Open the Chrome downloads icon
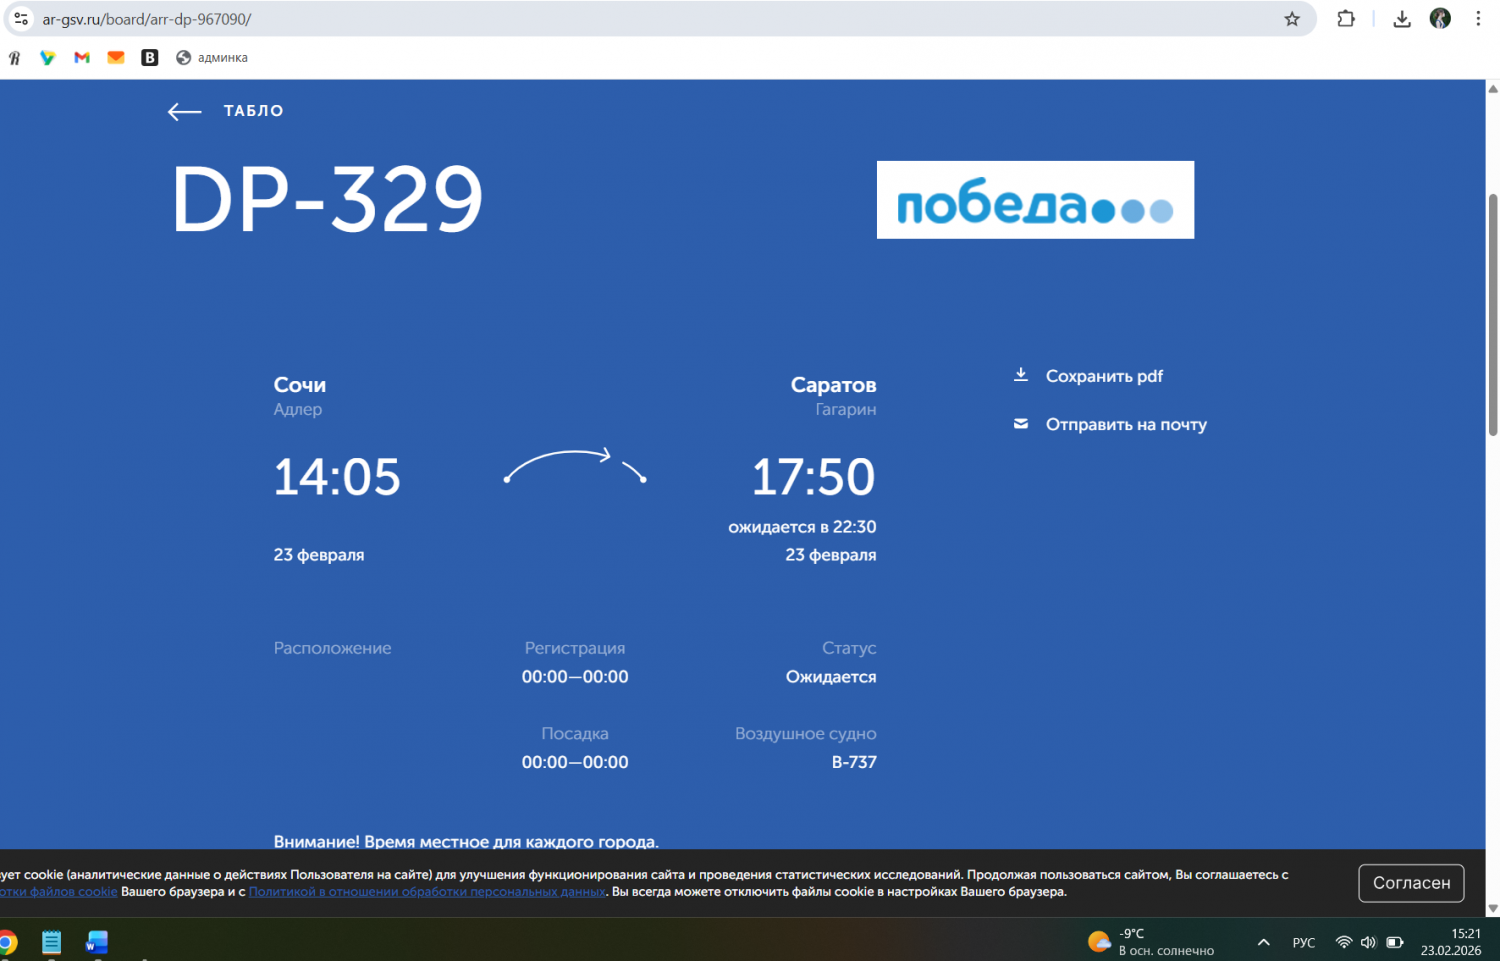This screenshot has width=1500, height=961. coord(1402,19)
